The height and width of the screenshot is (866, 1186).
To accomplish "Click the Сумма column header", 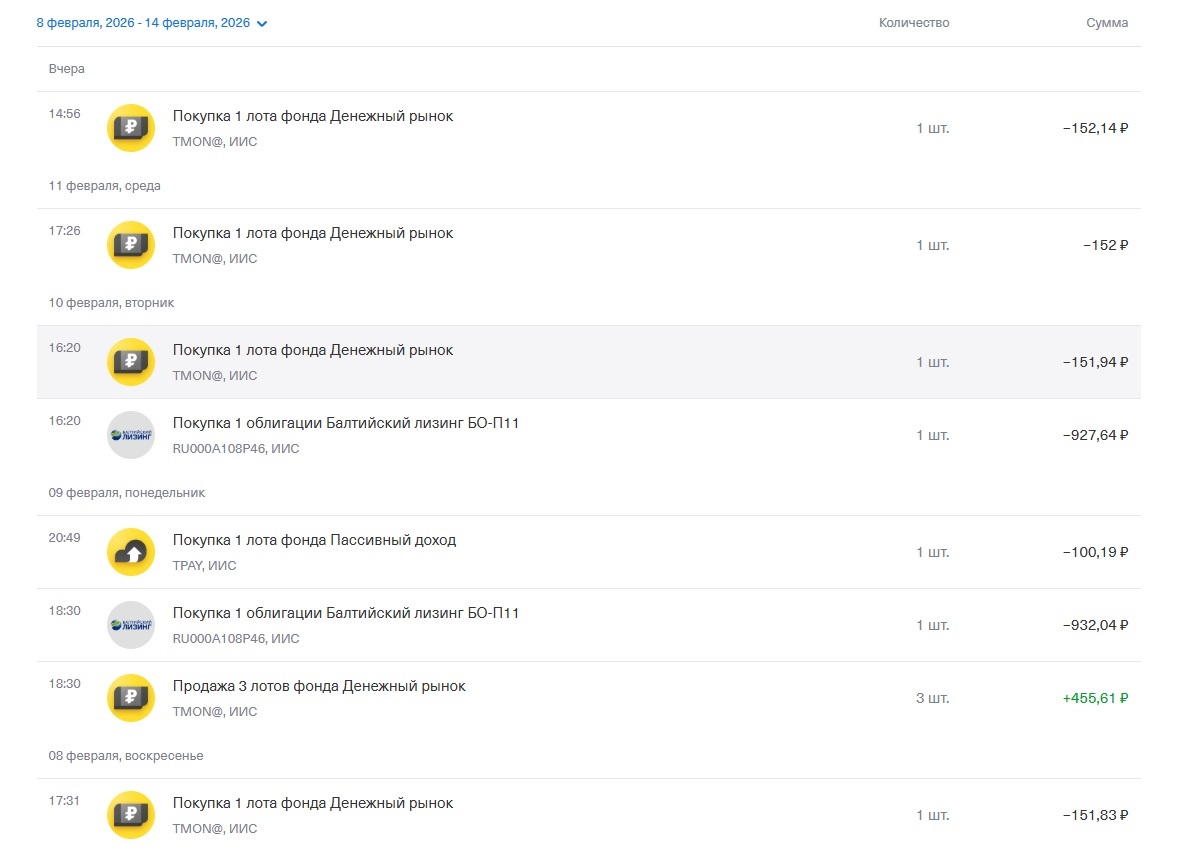I will click(1107, 23).
